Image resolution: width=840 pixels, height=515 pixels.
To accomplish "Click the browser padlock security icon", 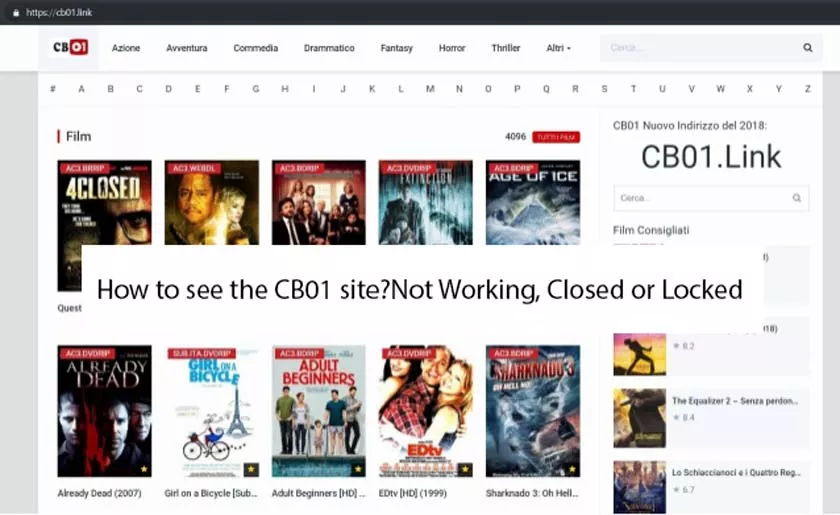I will tap(16, 12).
